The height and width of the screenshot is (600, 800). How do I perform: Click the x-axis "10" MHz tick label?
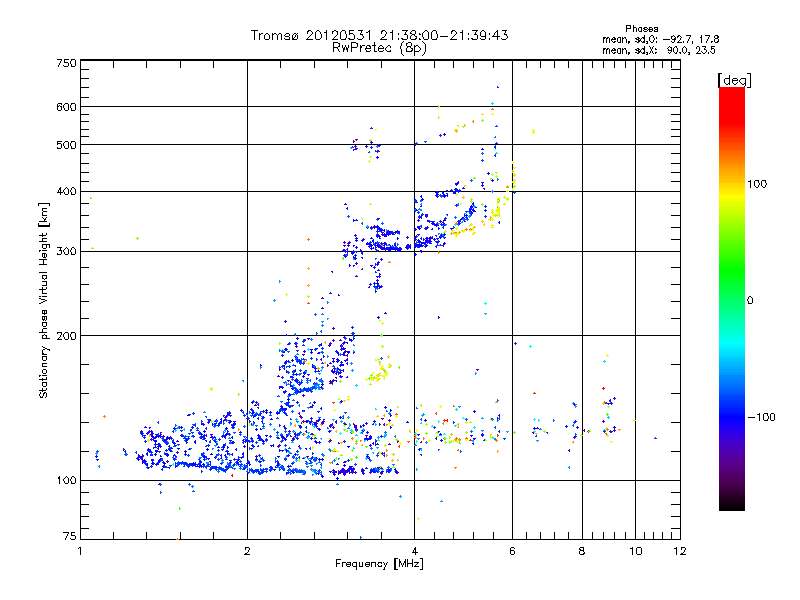[x=636, y=552]
